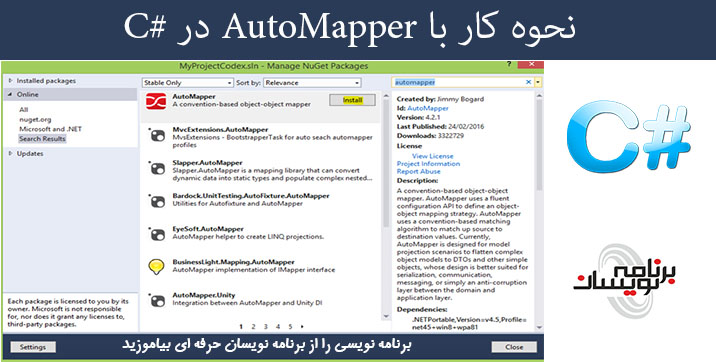Click the package list vertical scrollbar
Image resolution: width=716 pixels, height=362 pixels.
[x=386, y=164]
